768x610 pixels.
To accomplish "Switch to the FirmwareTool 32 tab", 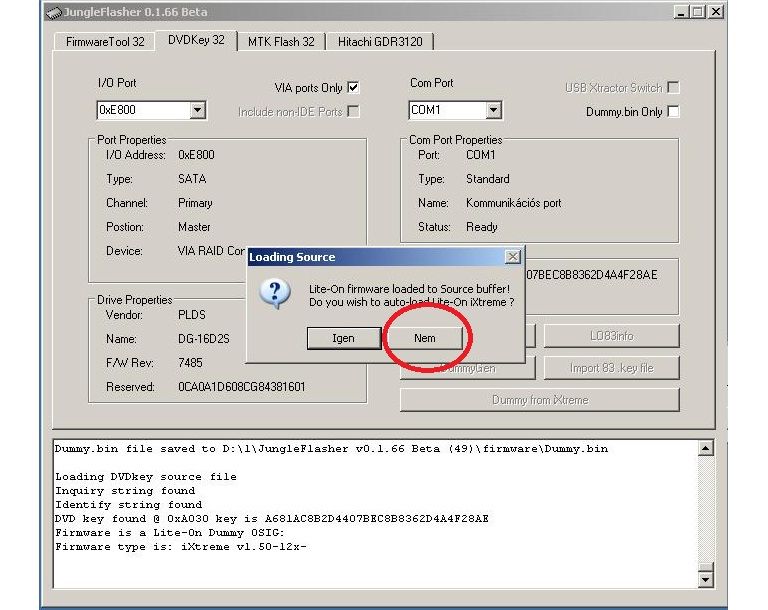I will coord(105,41).
